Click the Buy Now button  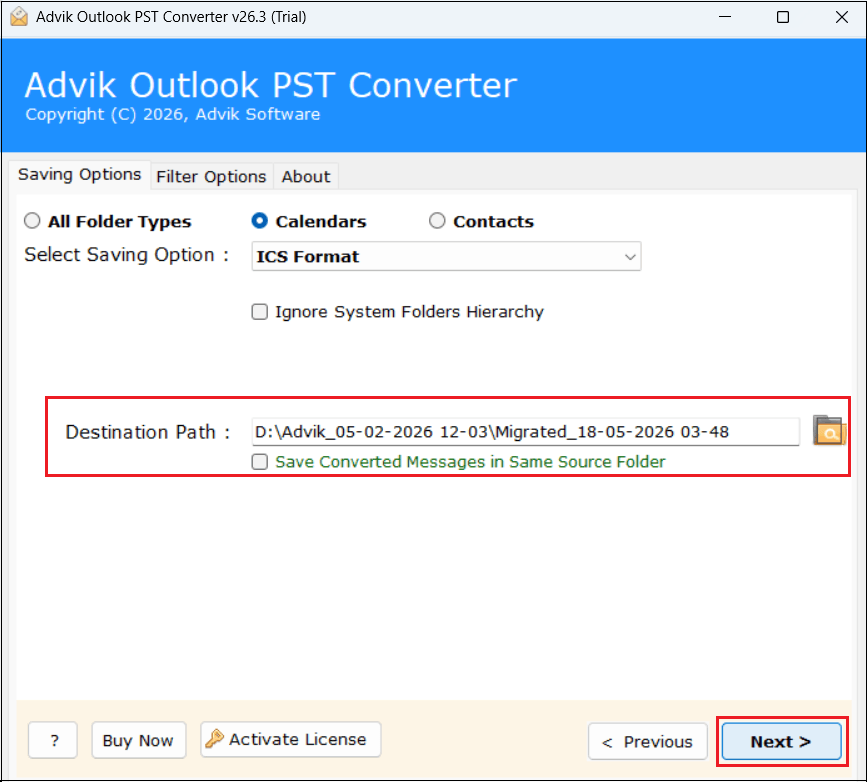click(138, 740)
